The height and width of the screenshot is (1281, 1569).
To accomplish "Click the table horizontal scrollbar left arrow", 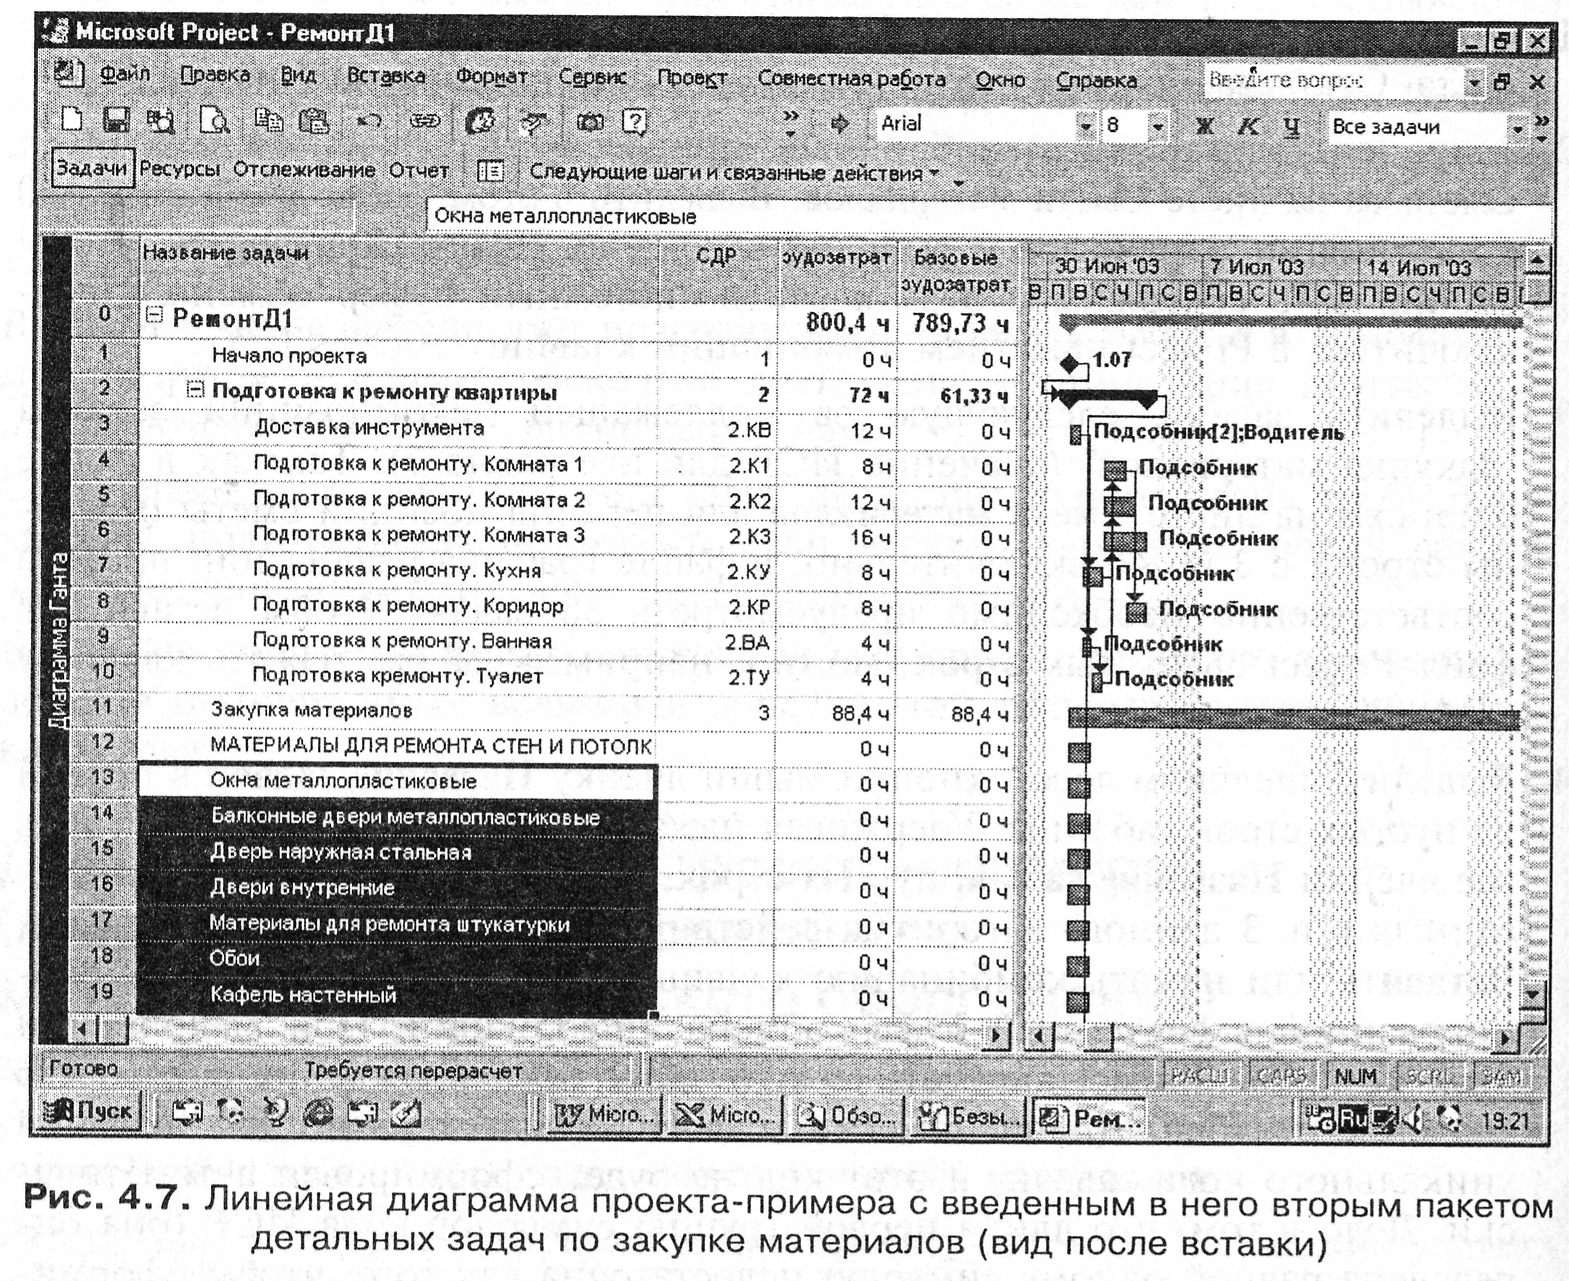I will click(84, 1028).
